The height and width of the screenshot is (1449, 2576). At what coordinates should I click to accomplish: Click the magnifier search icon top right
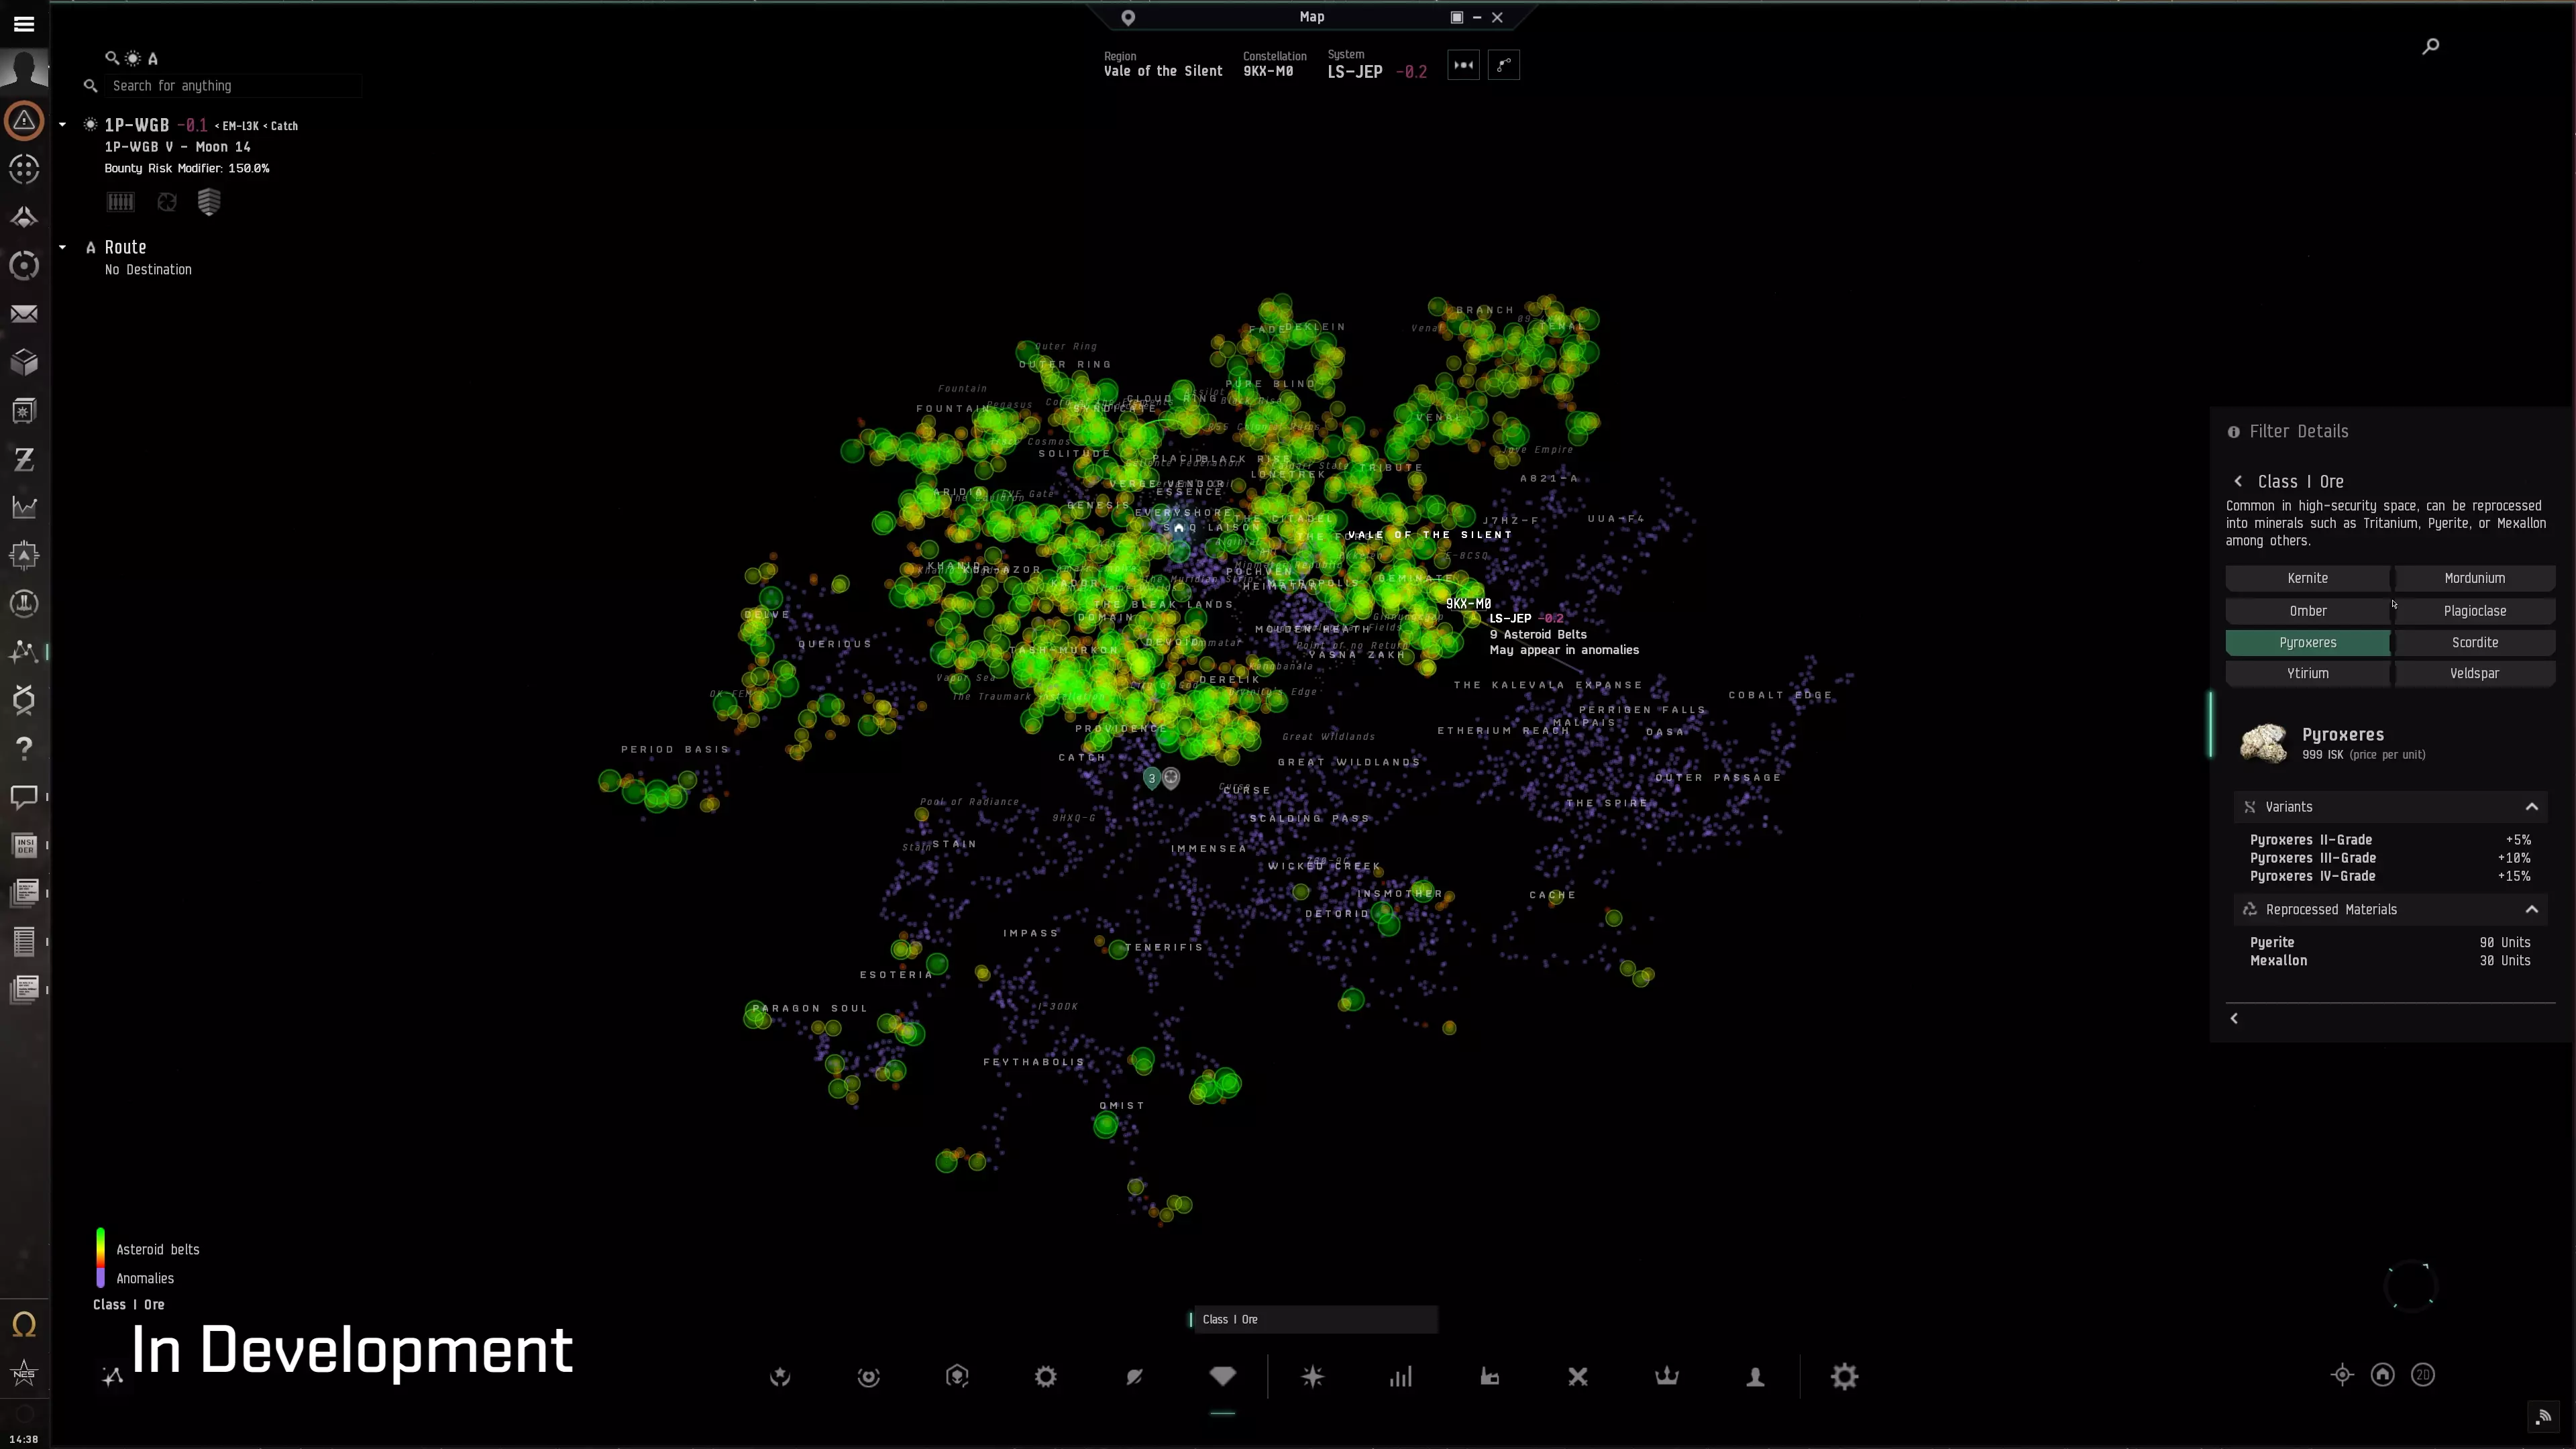point(2430,47)
